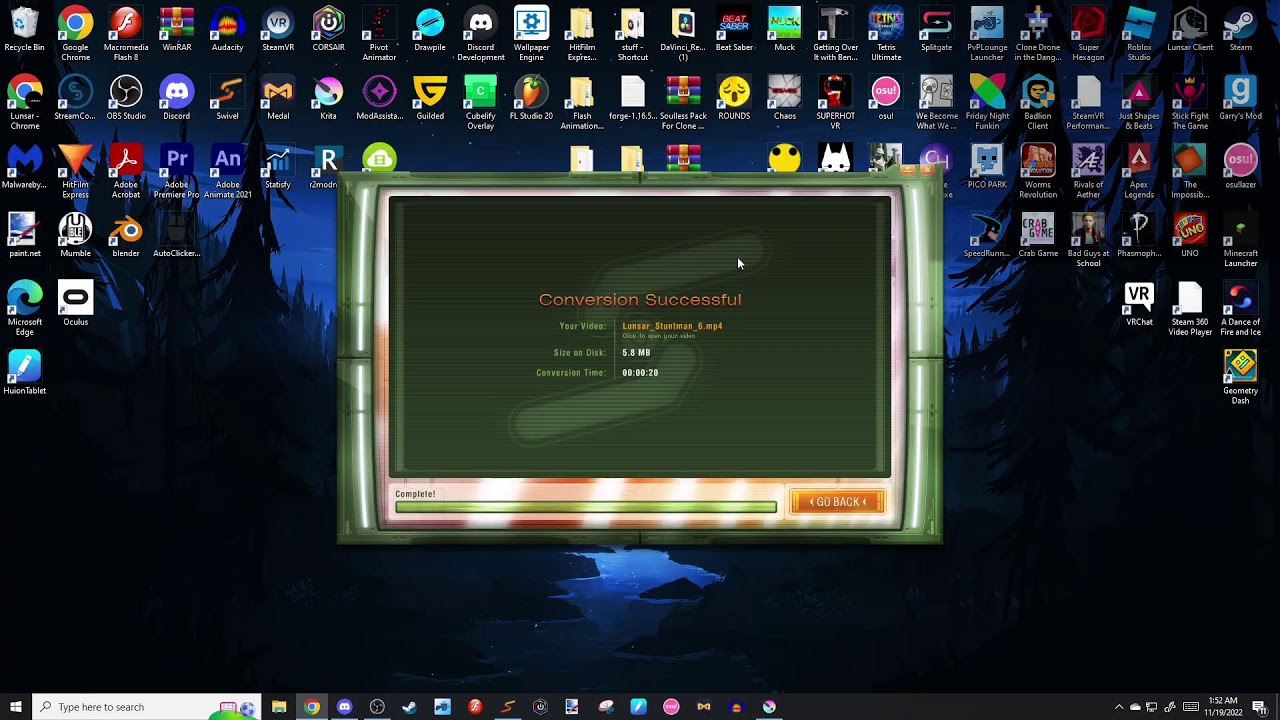The width and height of the screenshot is (1280, 720).
Task: Launch Adobe Animate 2021 icon
Action: (227, 171)
